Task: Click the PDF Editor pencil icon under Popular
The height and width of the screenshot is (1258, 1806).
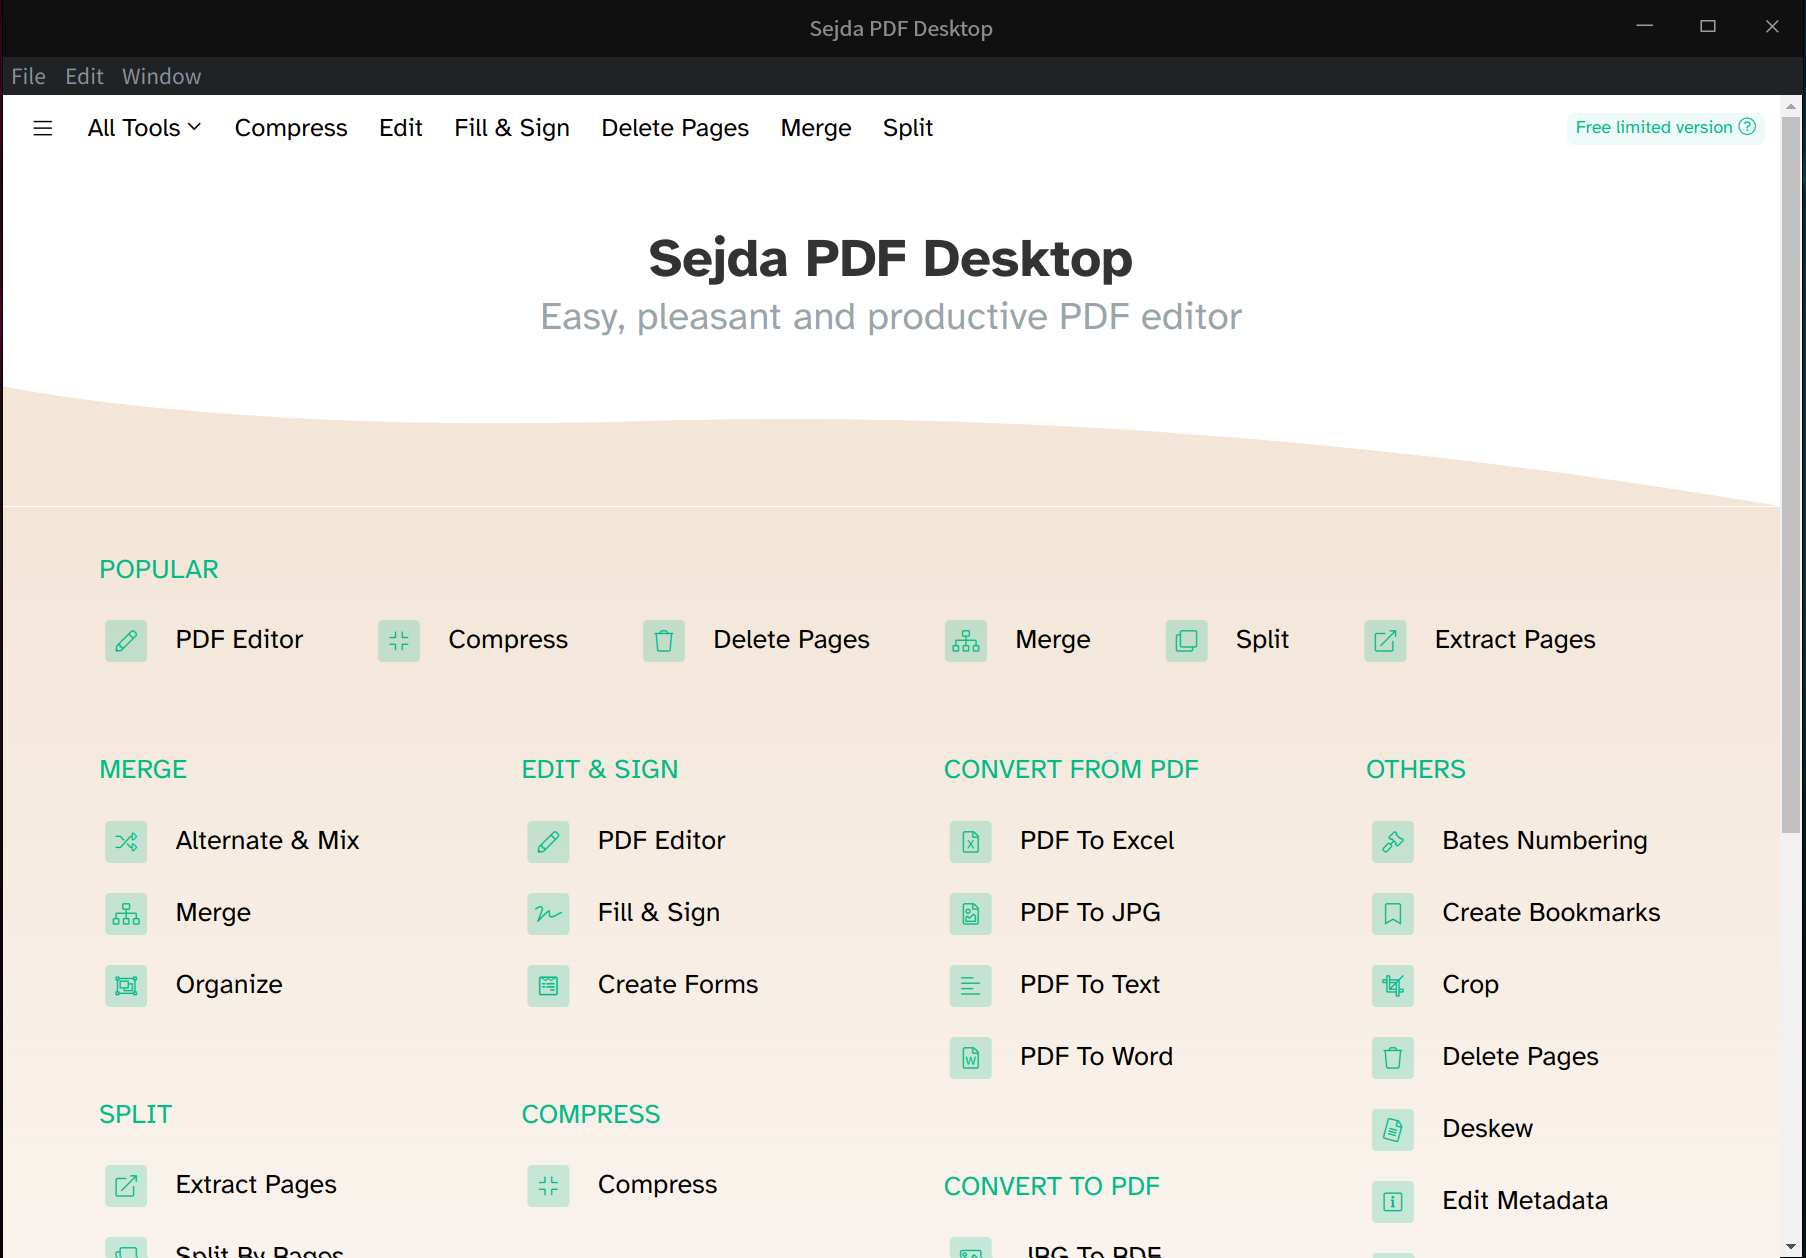Action: tap(126, 641)
